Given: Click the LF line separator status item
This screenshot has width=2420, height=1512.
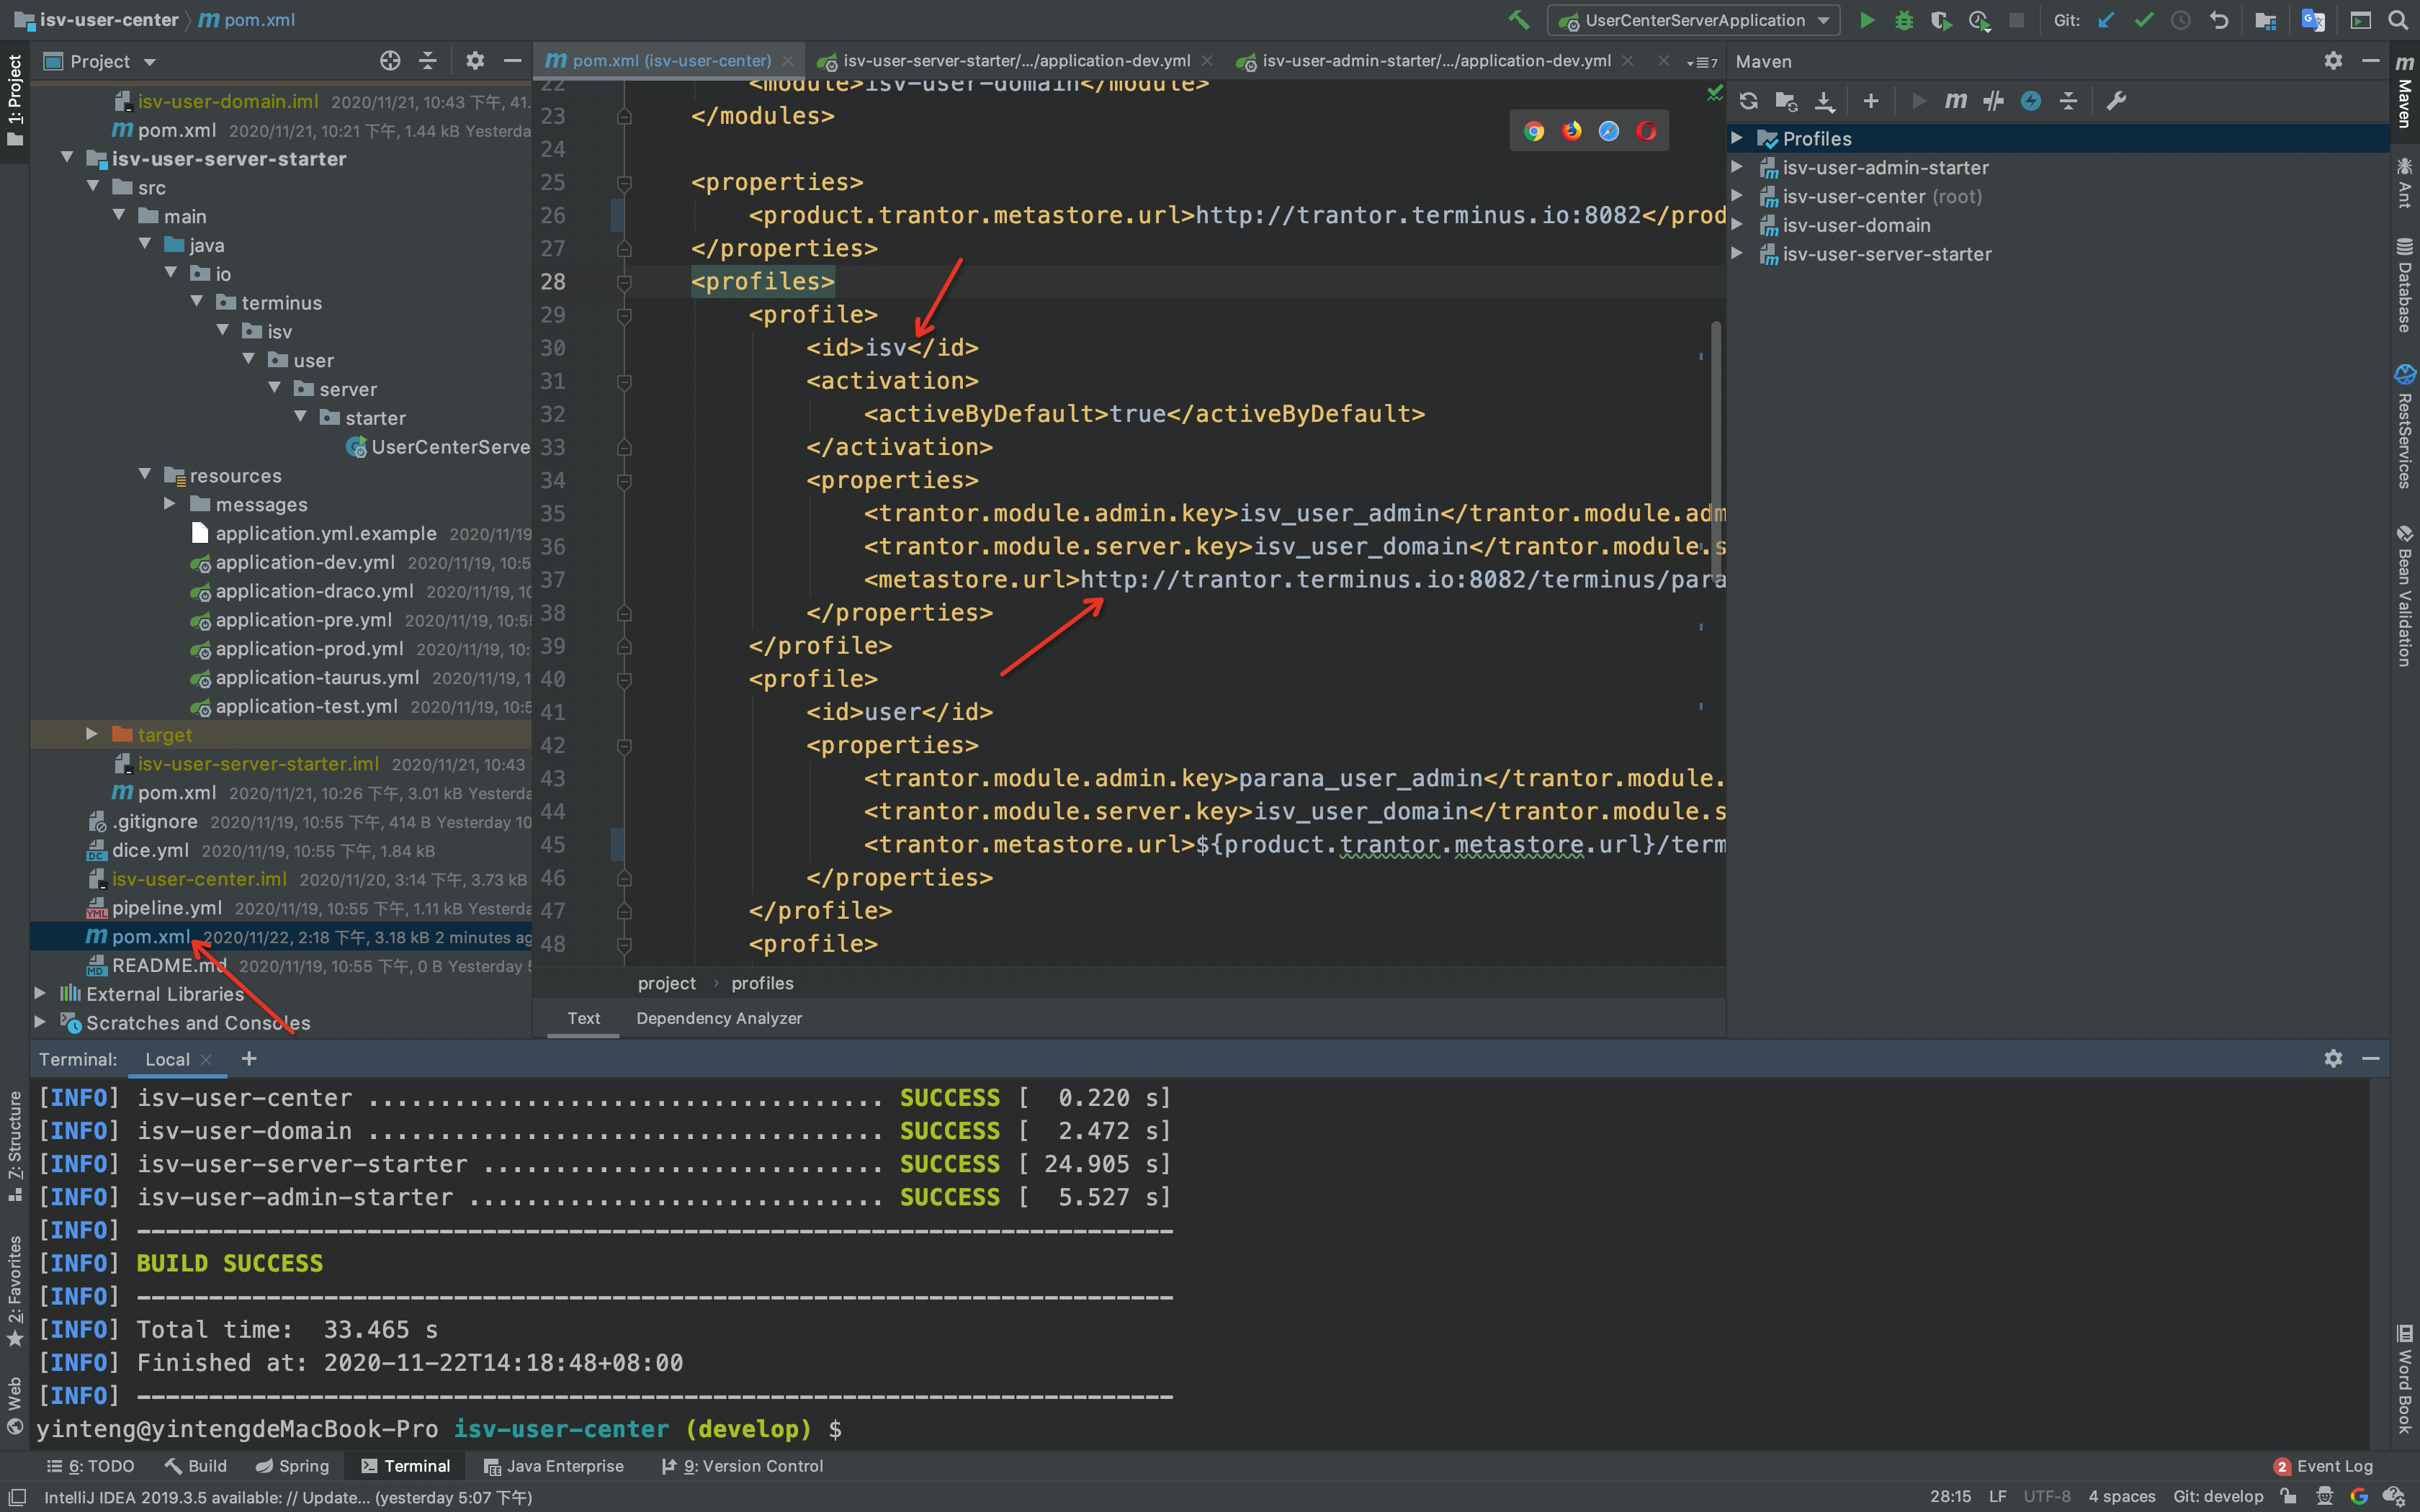Looking at the screenshot, I should tap(1997, 1496).
